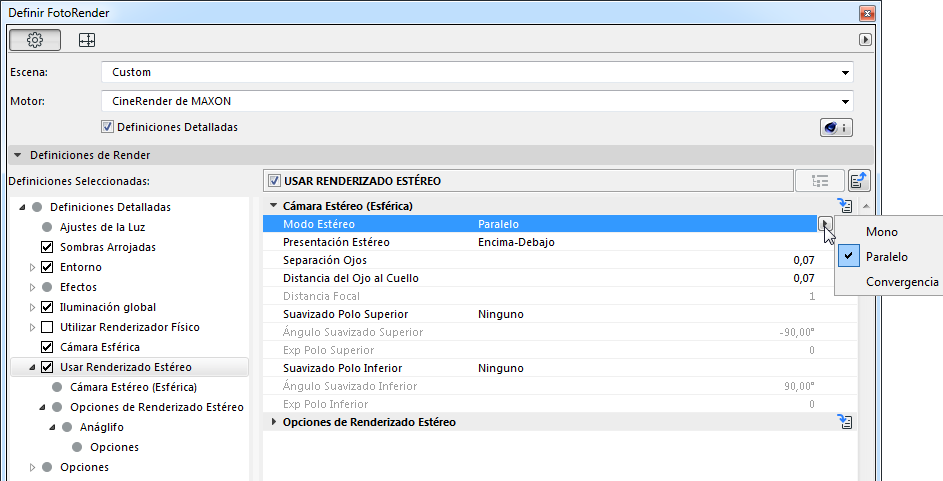Screen dimensions: 943x481
Task: Expand Opciones de Renderizado Estéreo group header
Action: tap(274, 422)
